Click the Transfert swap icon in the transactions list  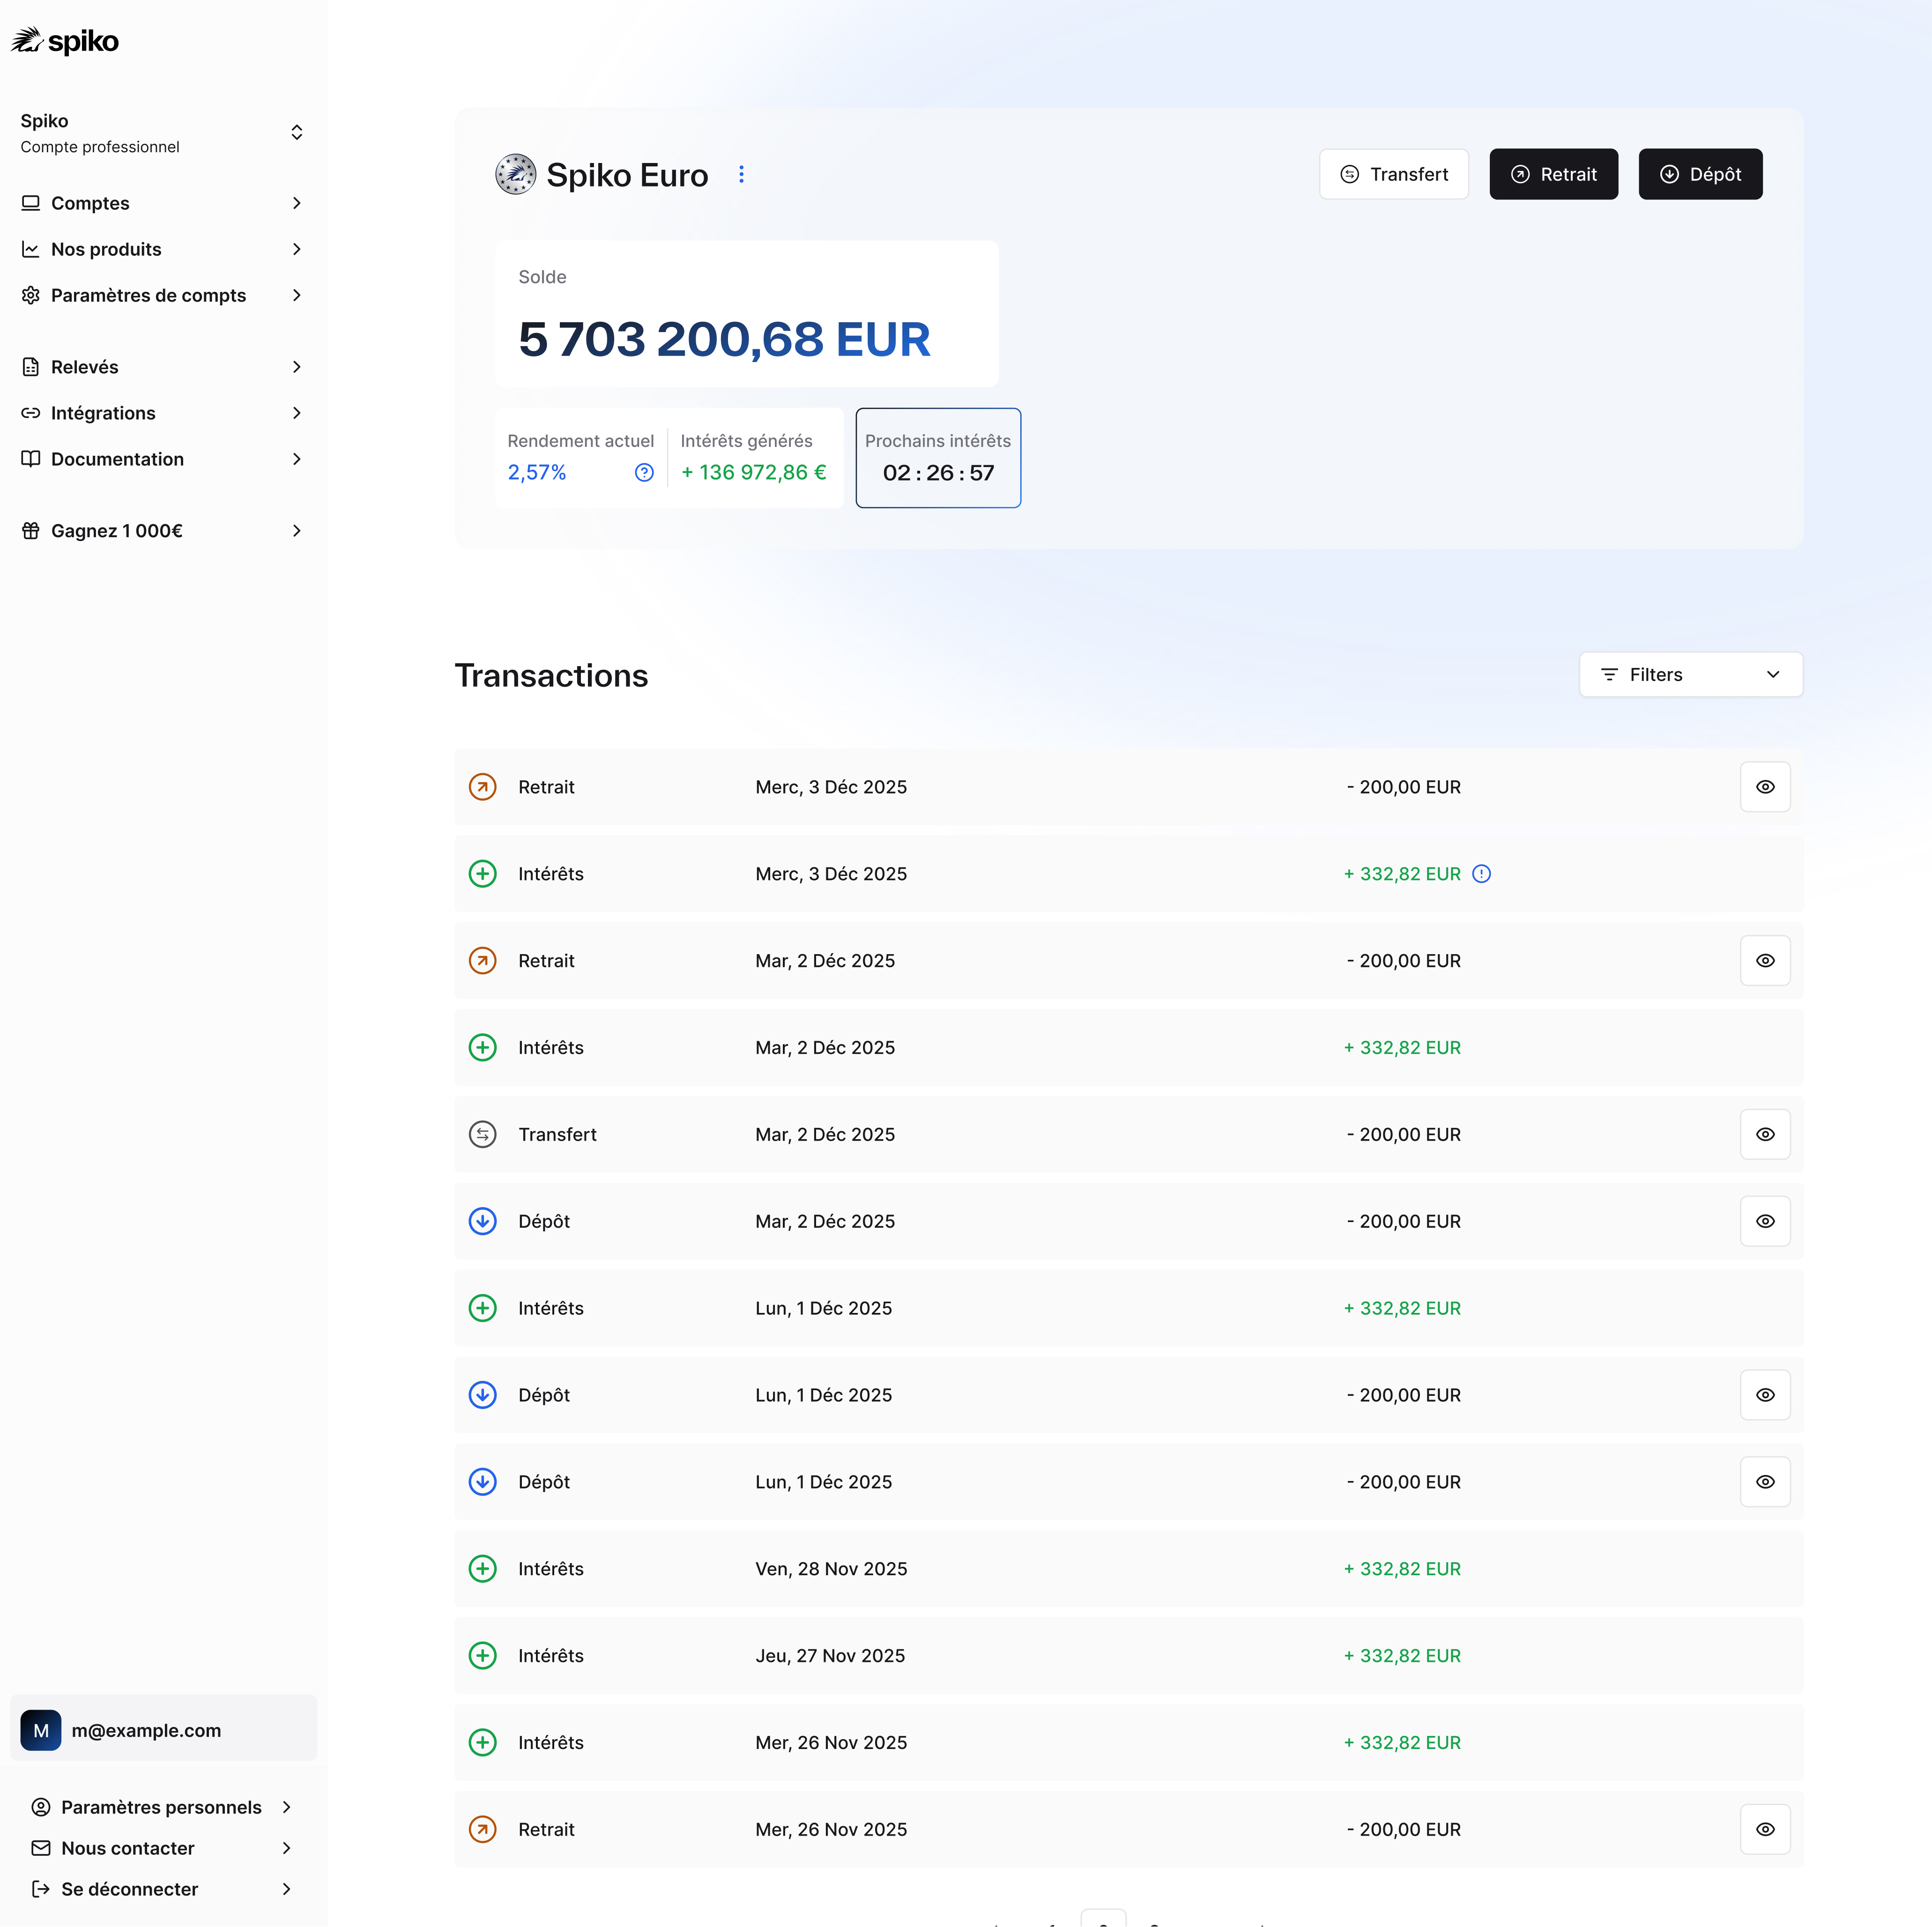point(483,1135)
